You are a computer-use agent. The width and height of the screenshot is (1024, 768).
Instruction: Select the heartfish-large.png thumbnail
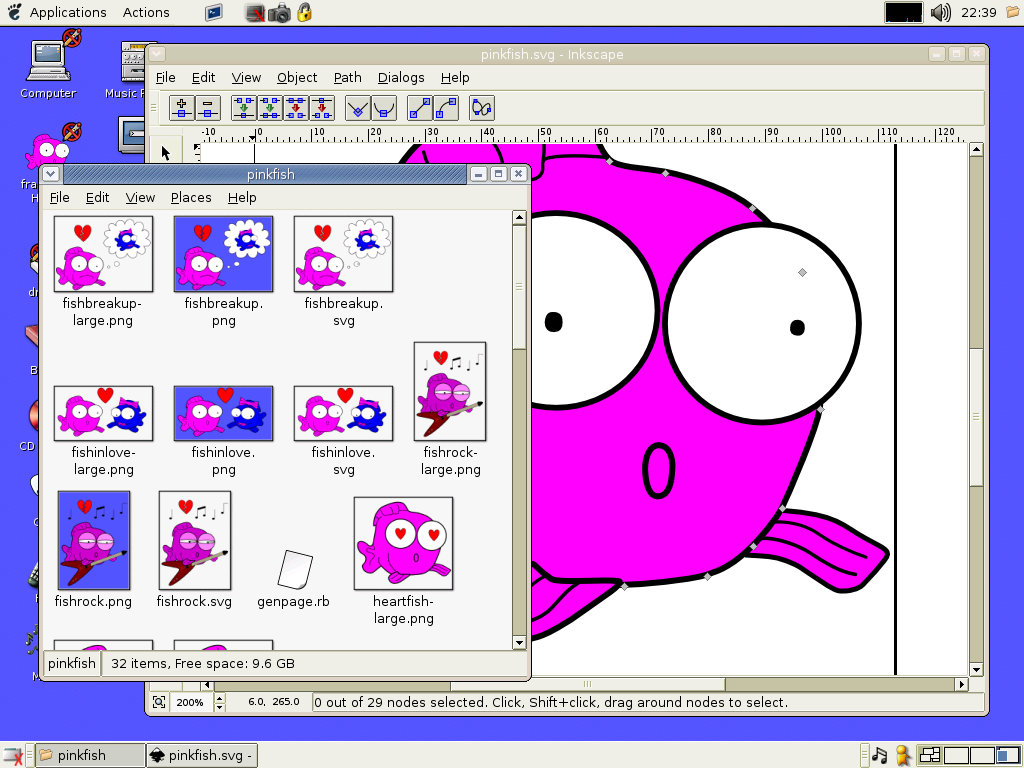point(404,543)
